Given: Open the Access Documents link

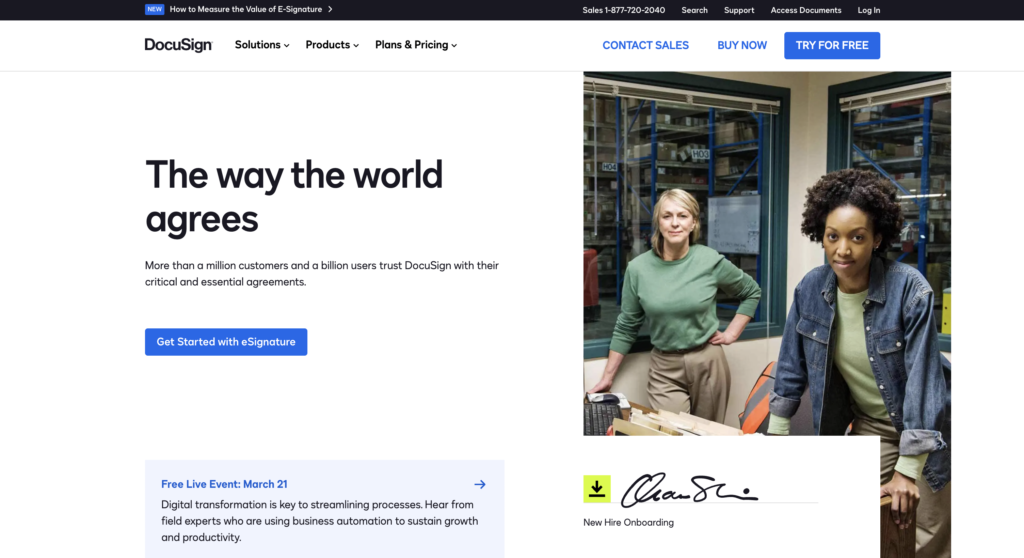Looking at the screenshot, I should click(x=806, y=10).
